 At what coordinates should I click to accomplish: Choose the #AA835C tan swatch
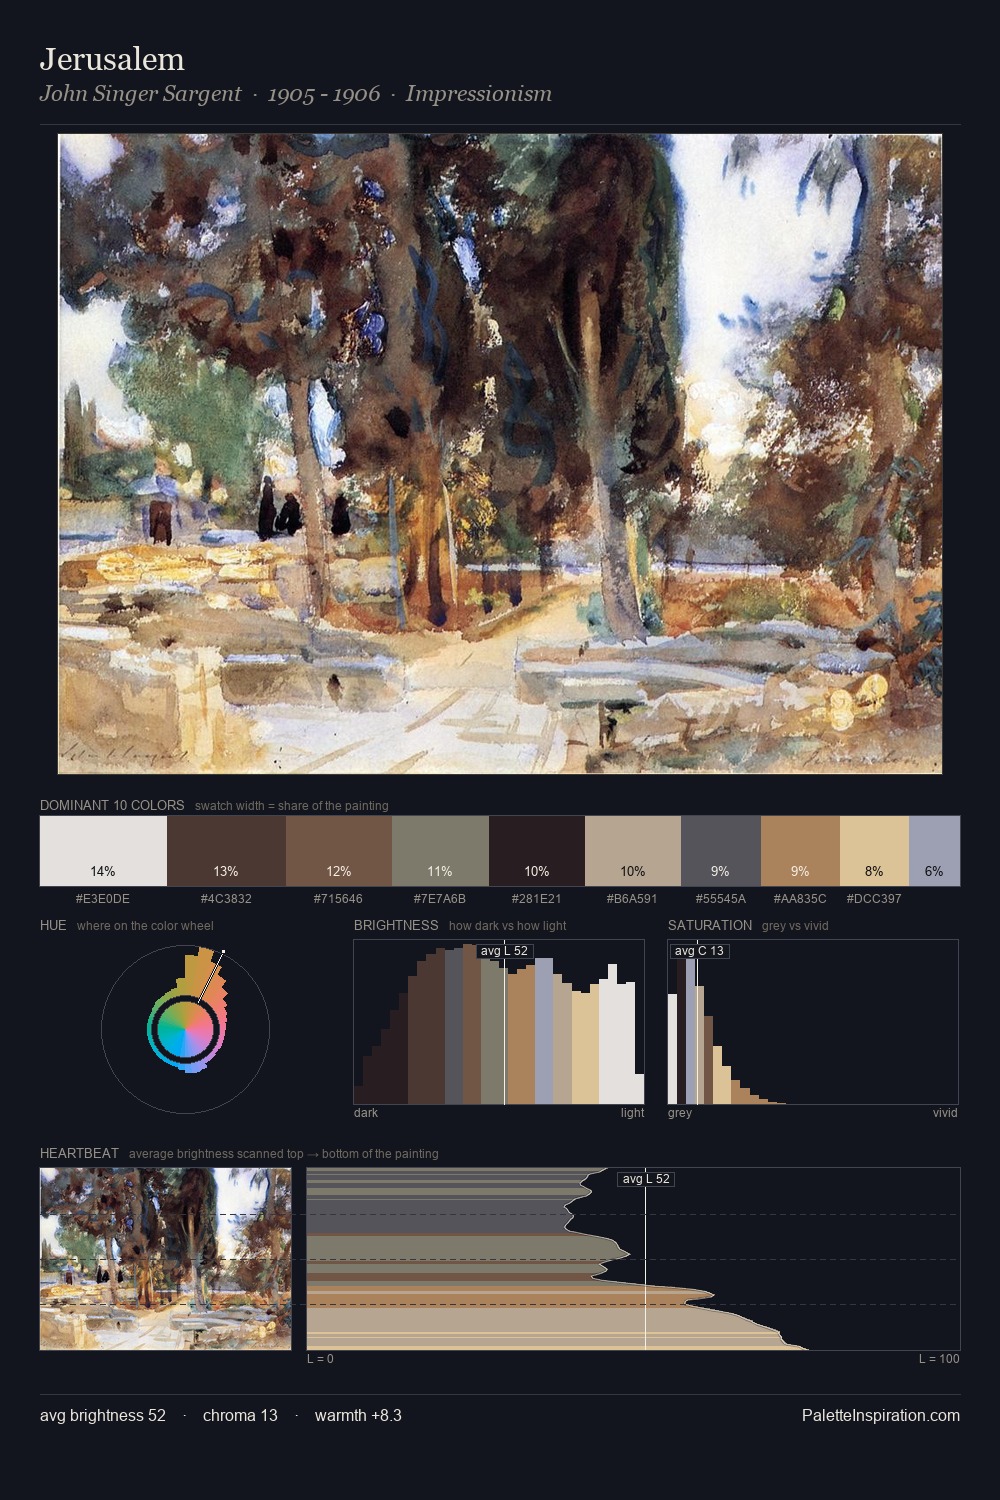(x=800, y=851)
